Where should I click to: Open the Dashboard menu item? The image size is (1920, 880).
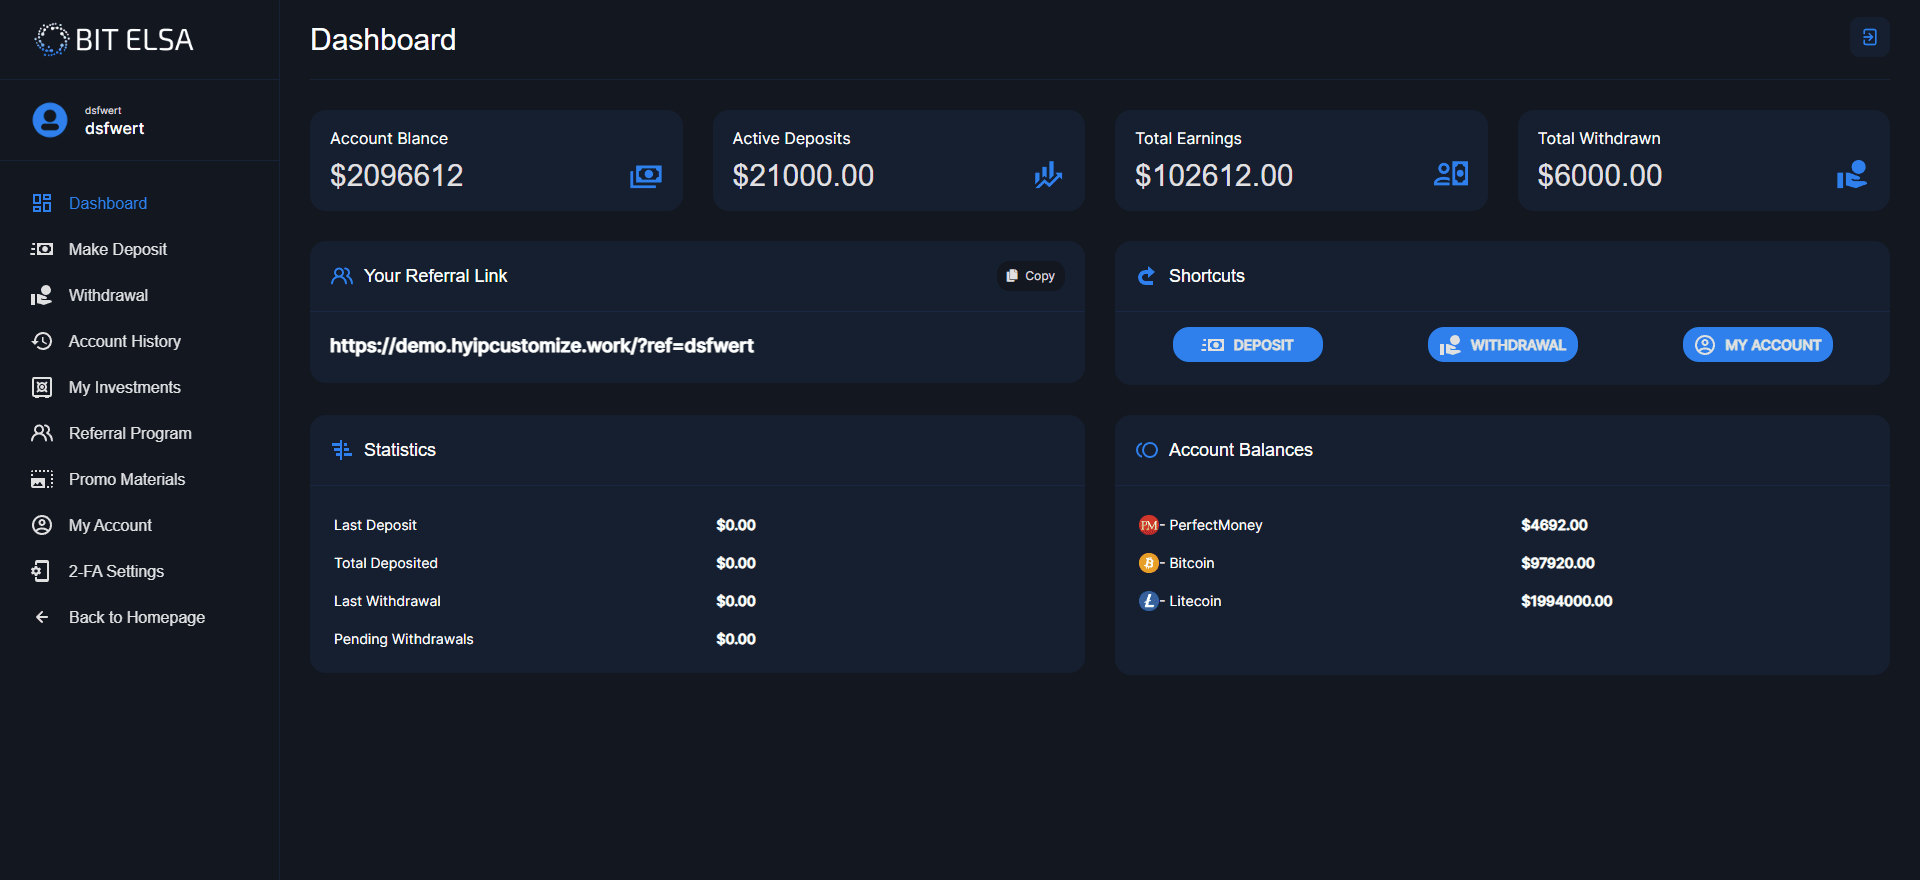108,203
